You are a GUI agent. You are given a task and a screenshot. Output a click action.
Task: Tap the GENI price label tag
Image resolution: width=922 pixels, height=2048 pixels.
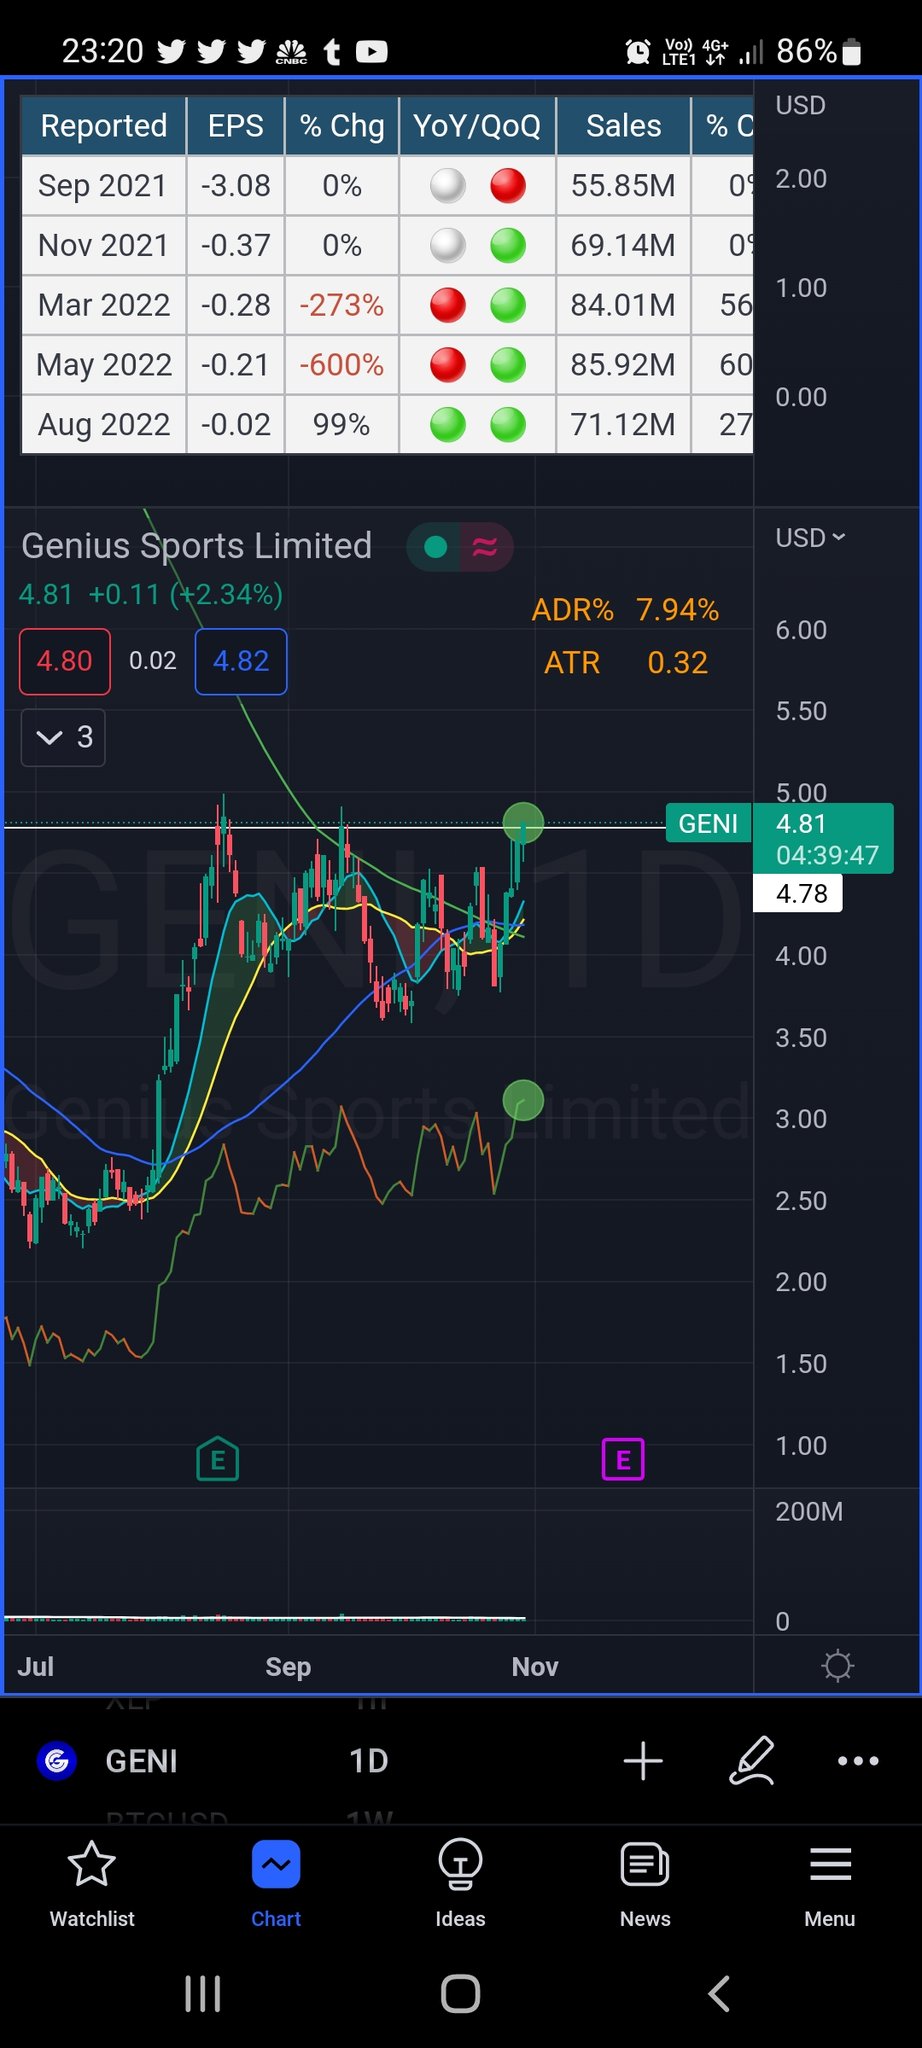[708, 823]
